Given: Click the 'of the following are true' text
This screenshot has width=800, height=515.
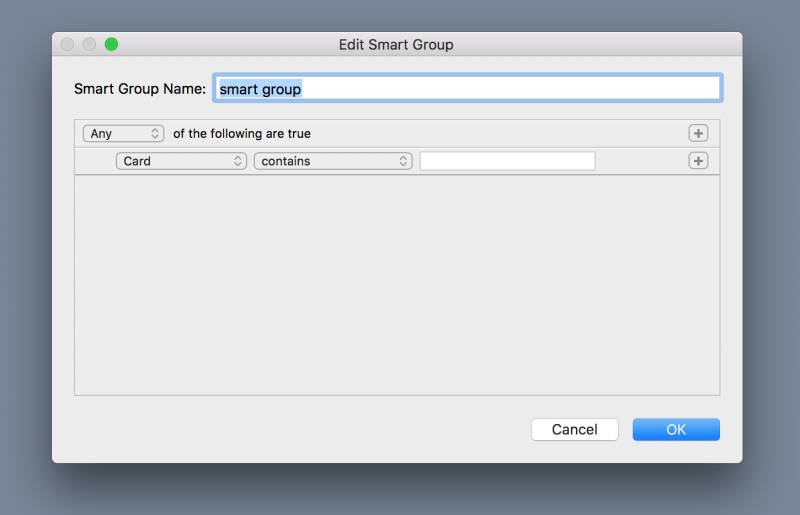Looking at the screenshot, I should (242, 134).
